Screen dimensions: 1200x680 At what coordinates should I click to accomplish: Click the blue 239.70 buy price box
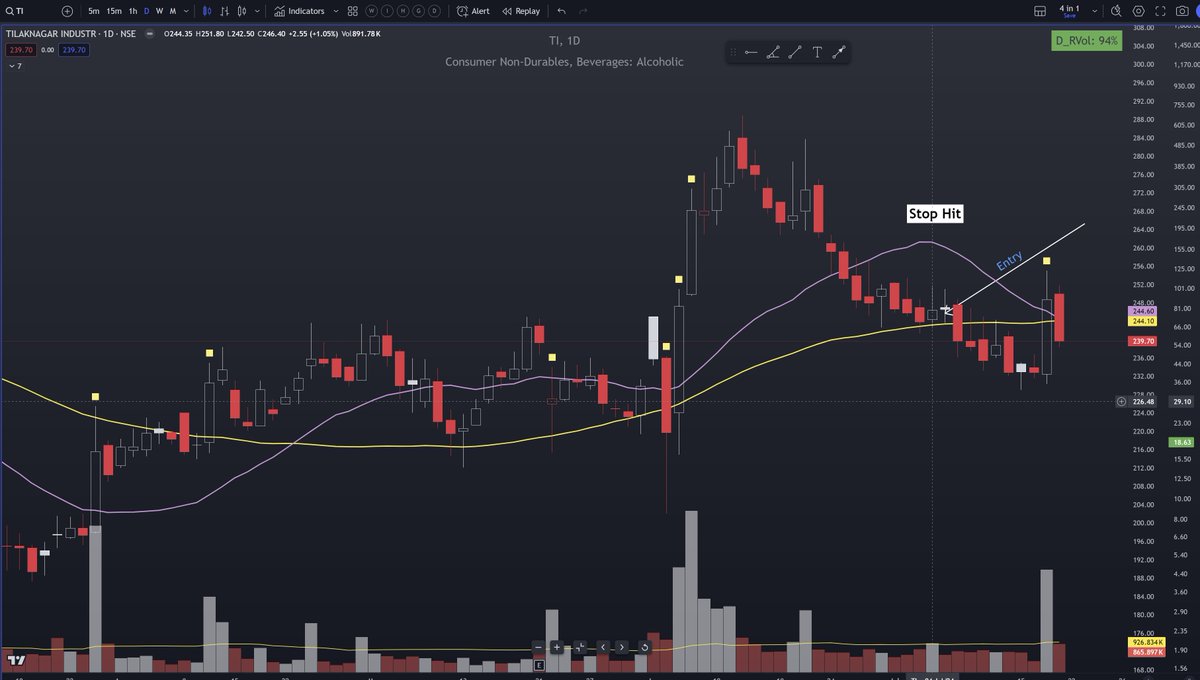74,50
